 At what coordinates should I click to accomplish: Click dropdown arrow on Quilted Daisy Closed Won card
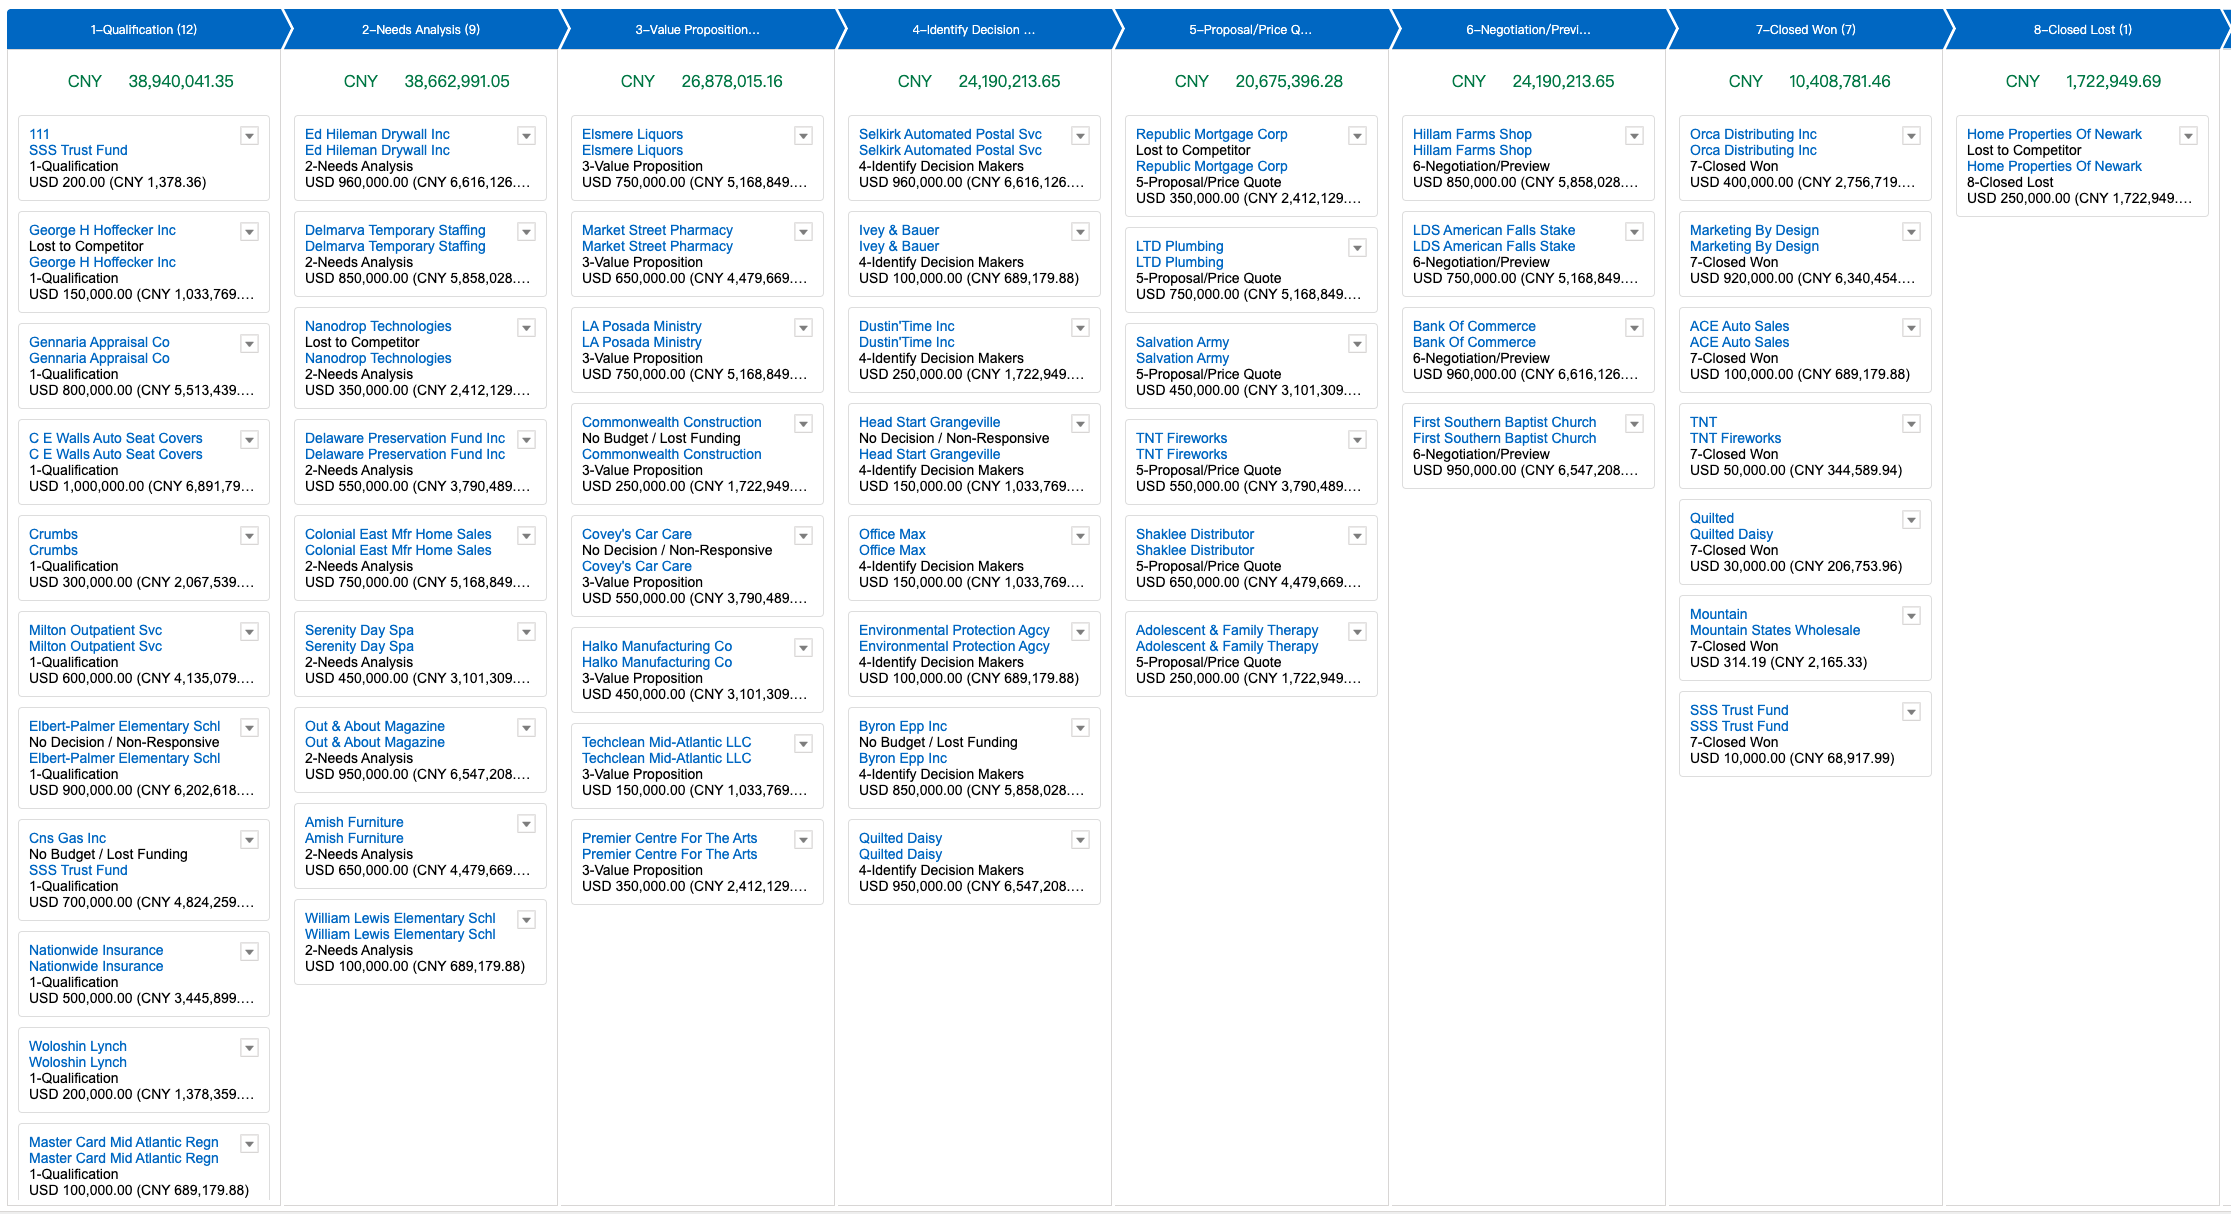click(x=1911, y=520)
